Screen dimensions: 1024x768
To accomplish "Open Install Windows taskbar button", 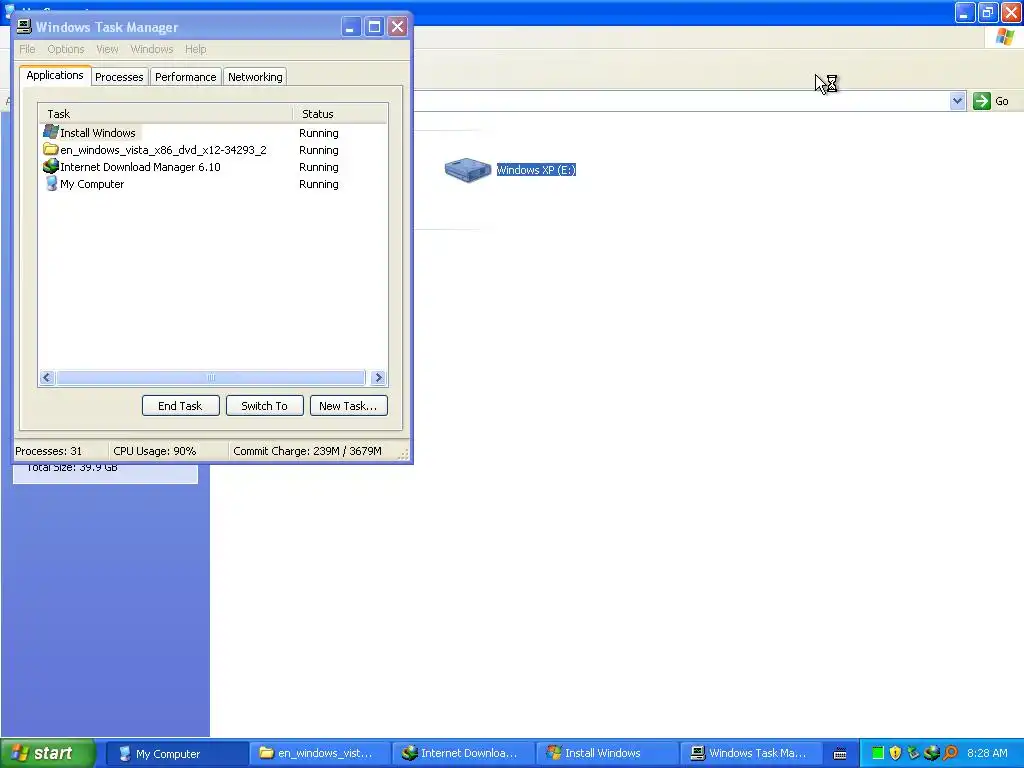I will (x=607, y=753).
